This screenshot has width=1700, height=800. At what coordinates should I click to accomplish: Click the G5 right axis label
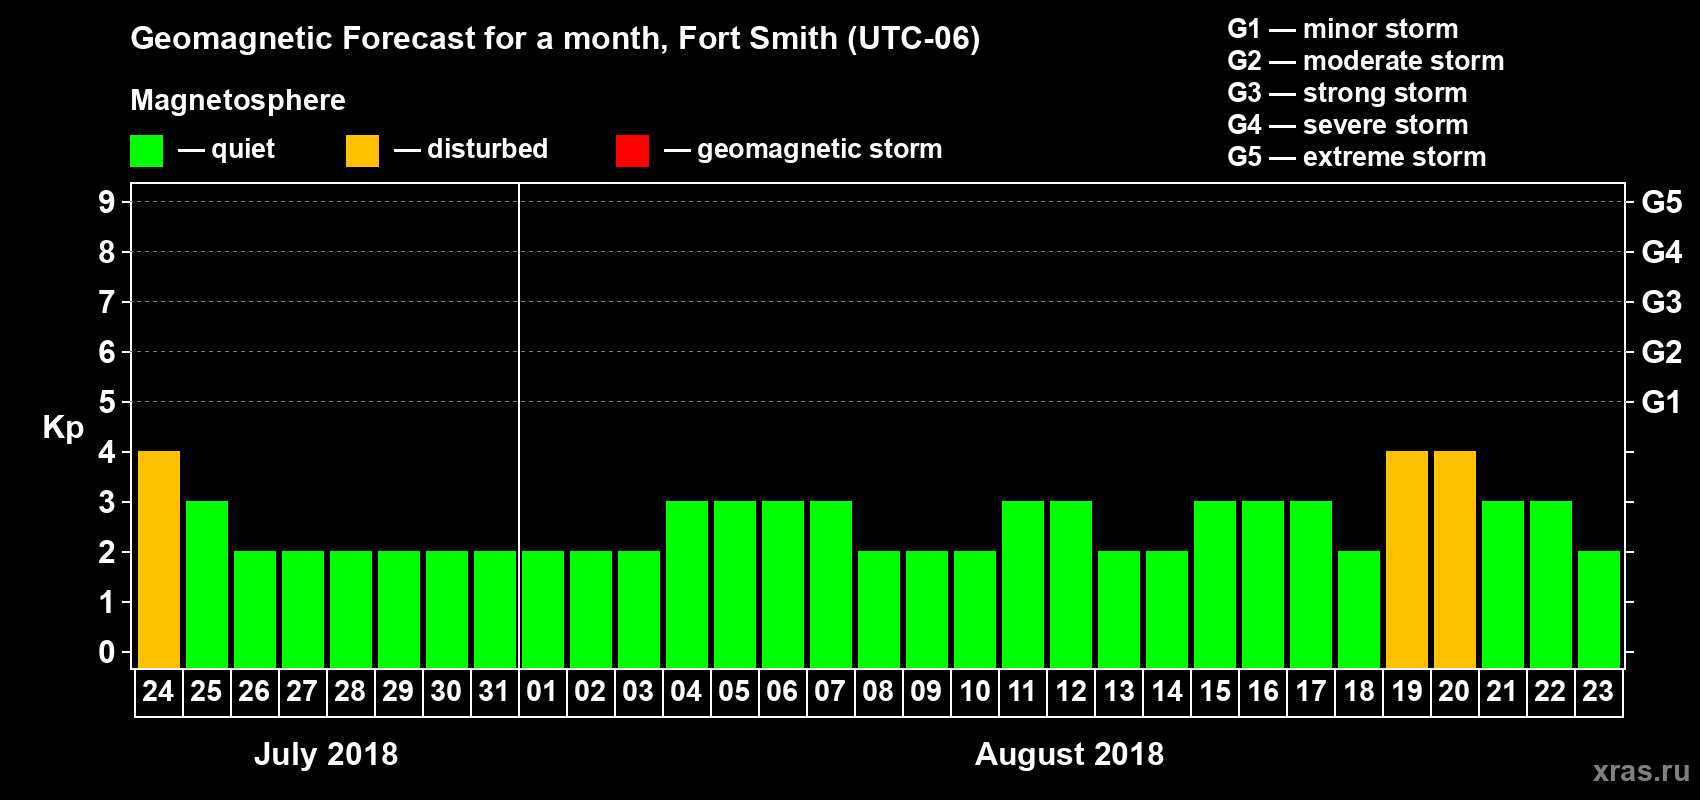point(1662,202)
